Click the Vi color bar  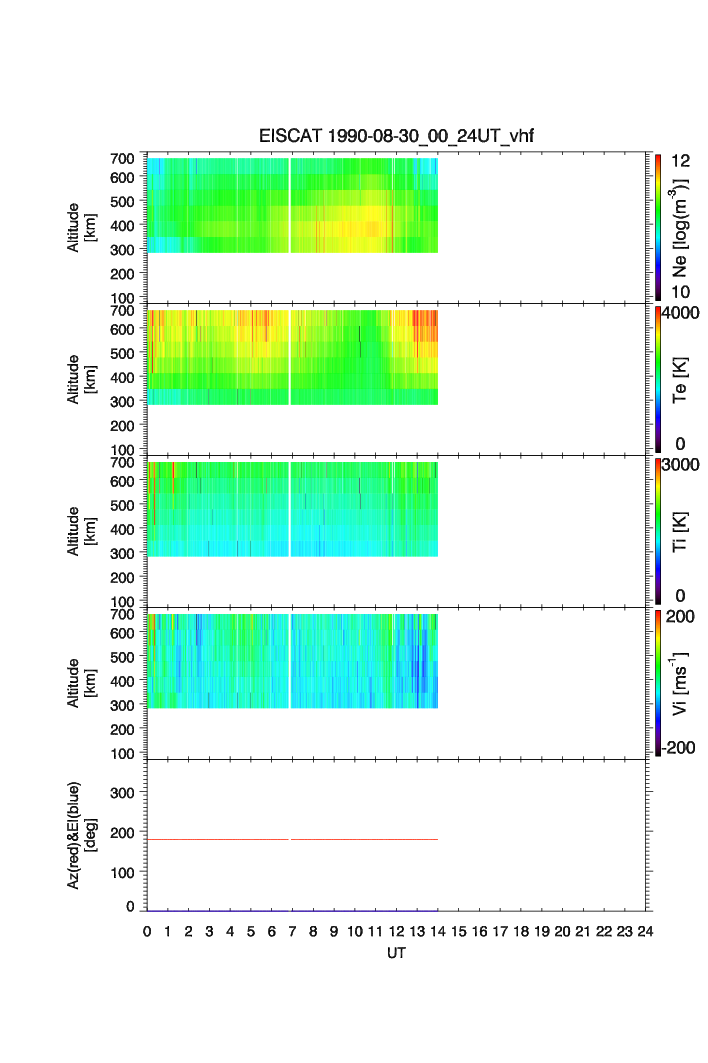(658, 683)
